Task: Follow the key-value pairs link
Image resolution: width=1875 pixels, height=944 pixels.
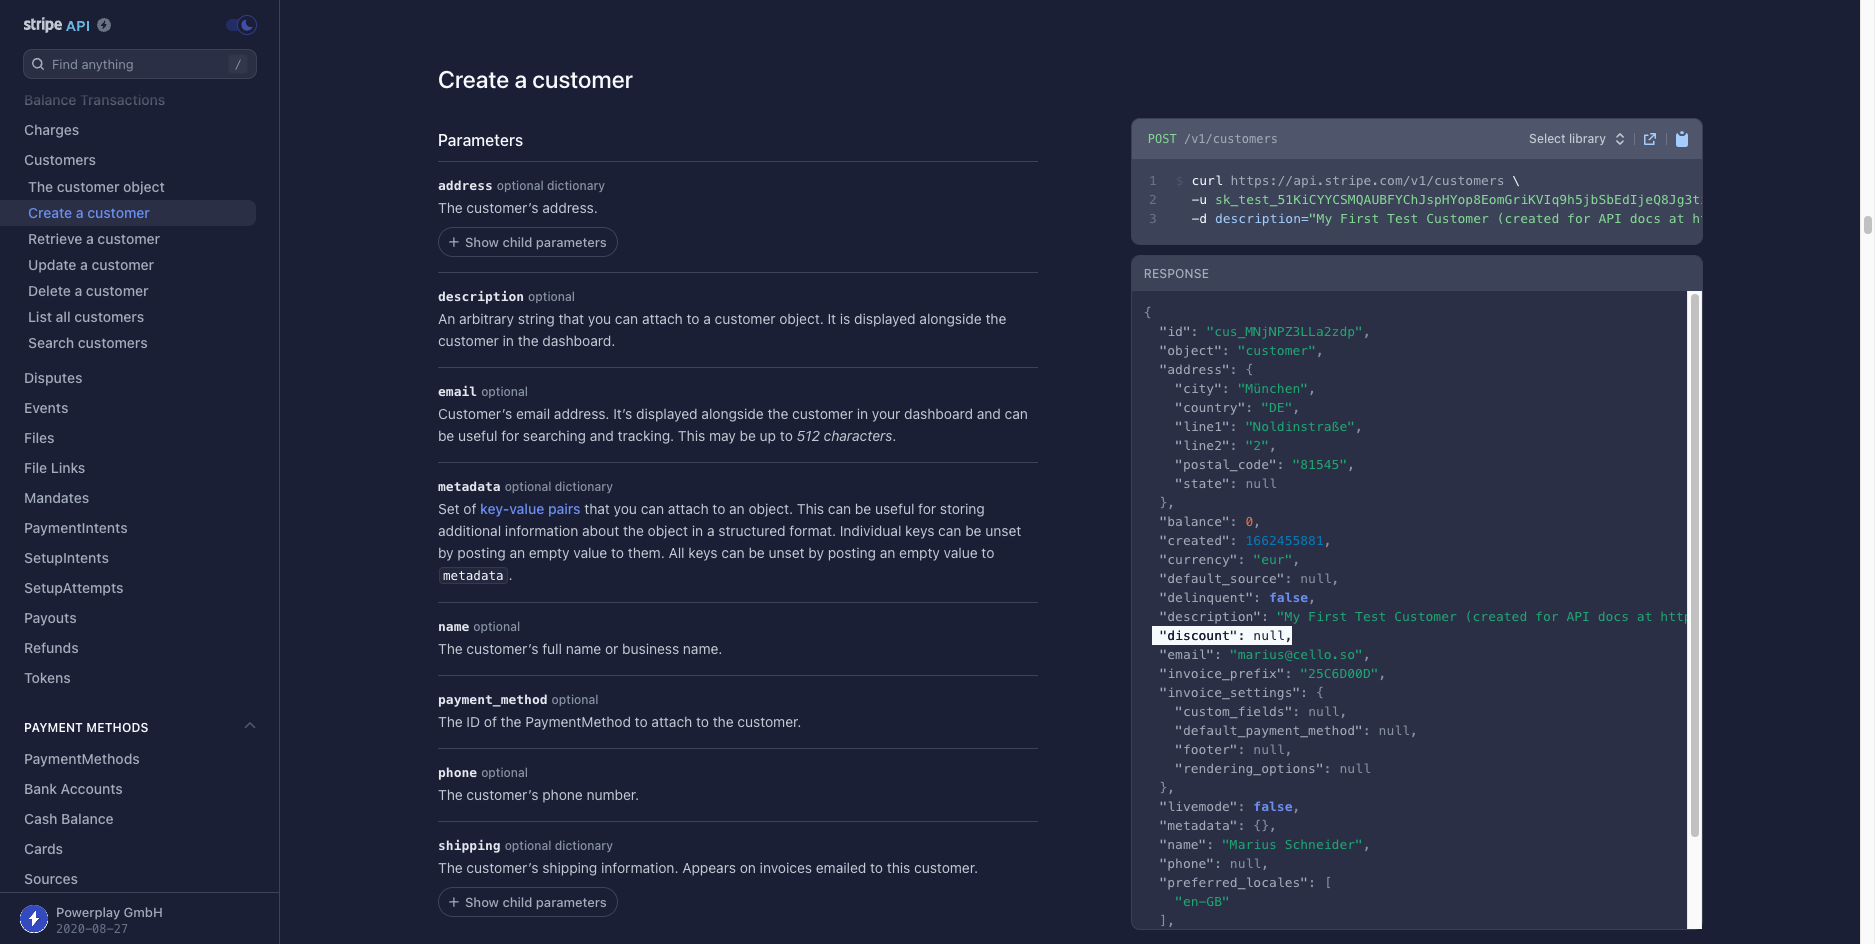Action: 530,509
